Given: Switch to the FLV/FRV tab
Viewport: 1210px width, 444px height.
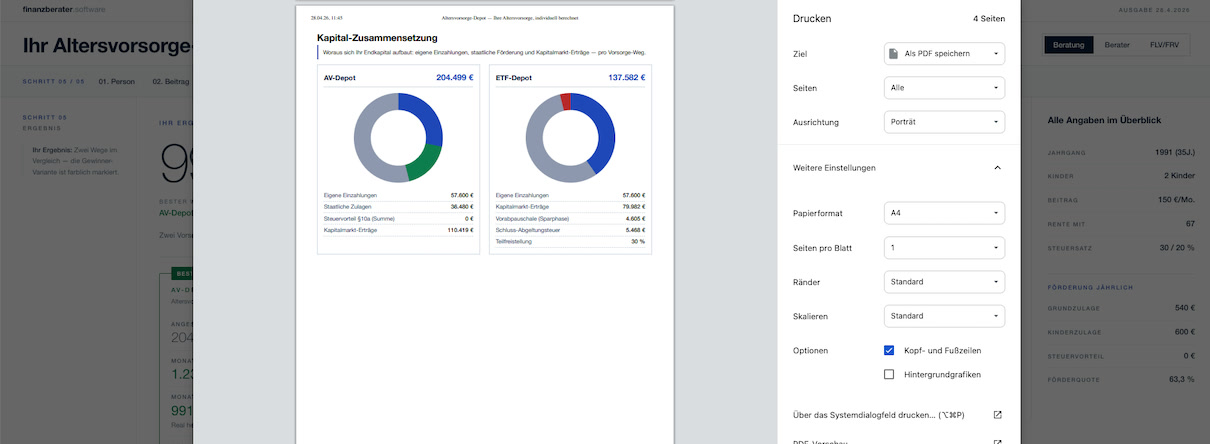Looking at the screenshot, I should coord(1165,45).
